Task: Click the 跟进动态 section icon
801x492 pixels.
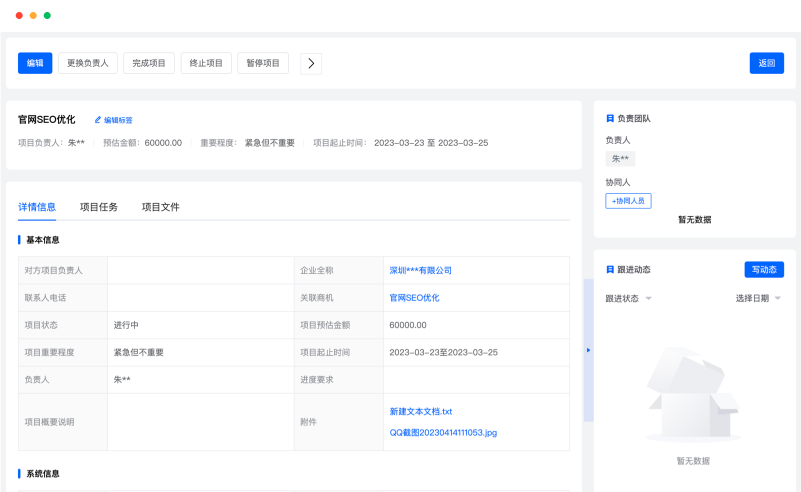Action: pyautogui.click(x=609, y=270)
